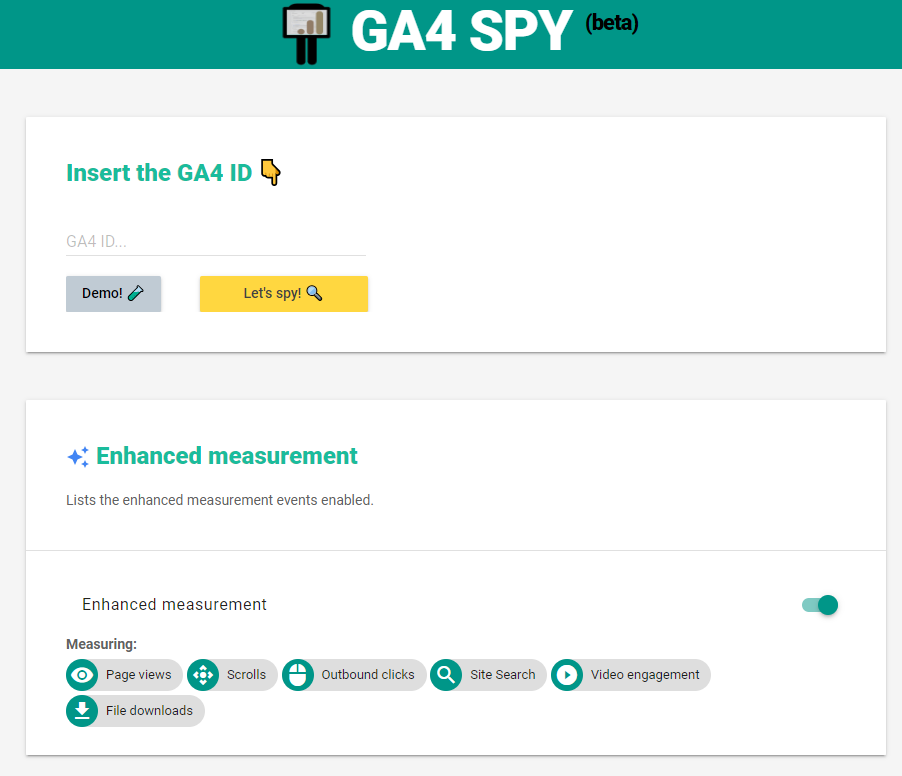Click the GA4 SPY logo icon
The width and height of the screenshot is (902, 776).
pos(307,34)
